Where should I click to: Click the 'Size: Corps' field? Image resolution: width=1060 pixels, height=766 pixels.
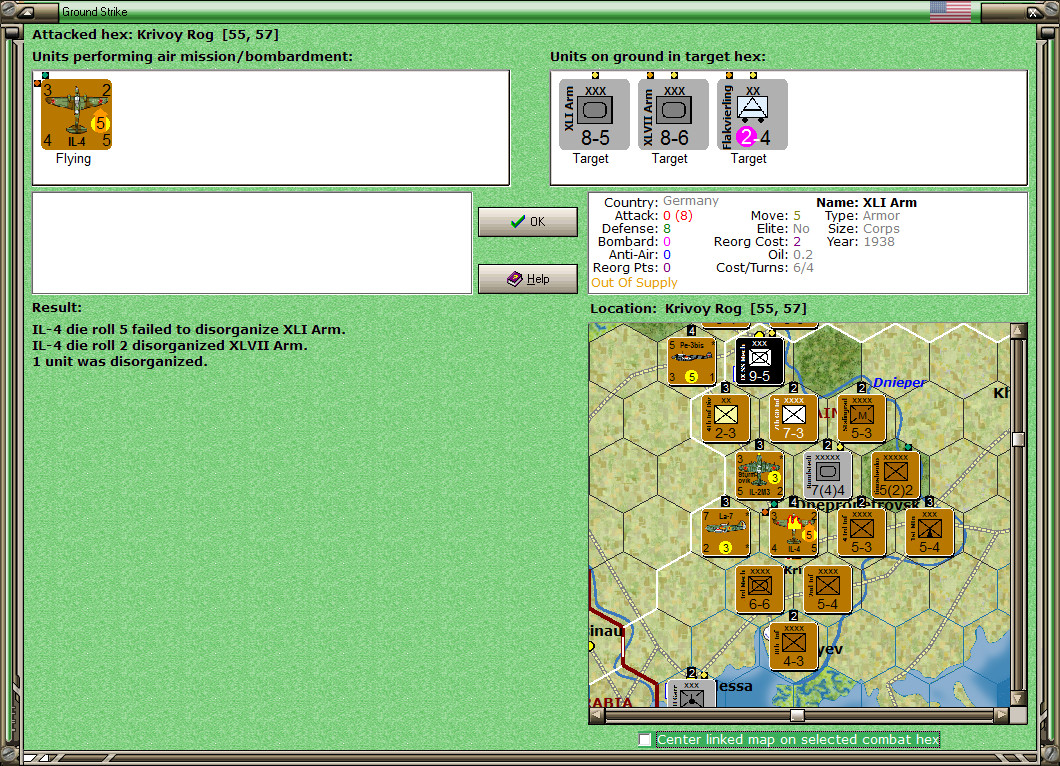[864, 229]
